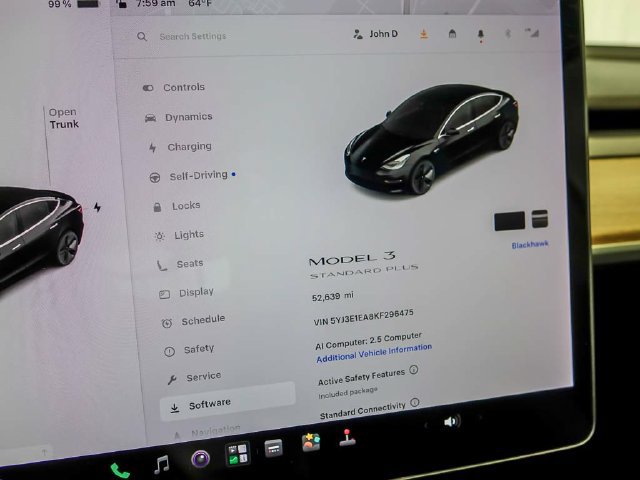
Task: Open the purple Camera app
Action: click(200, 459)
